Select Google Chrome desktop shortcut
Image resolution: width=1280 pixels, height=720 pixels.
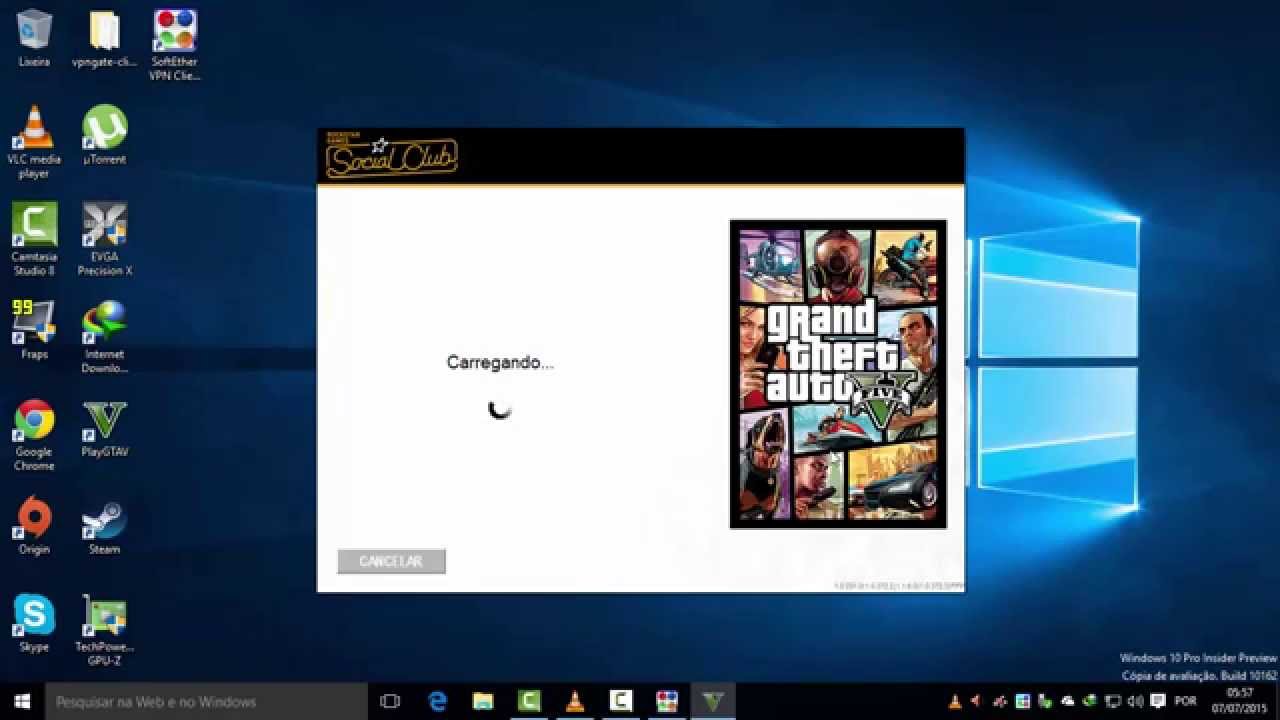pos(34,435)
